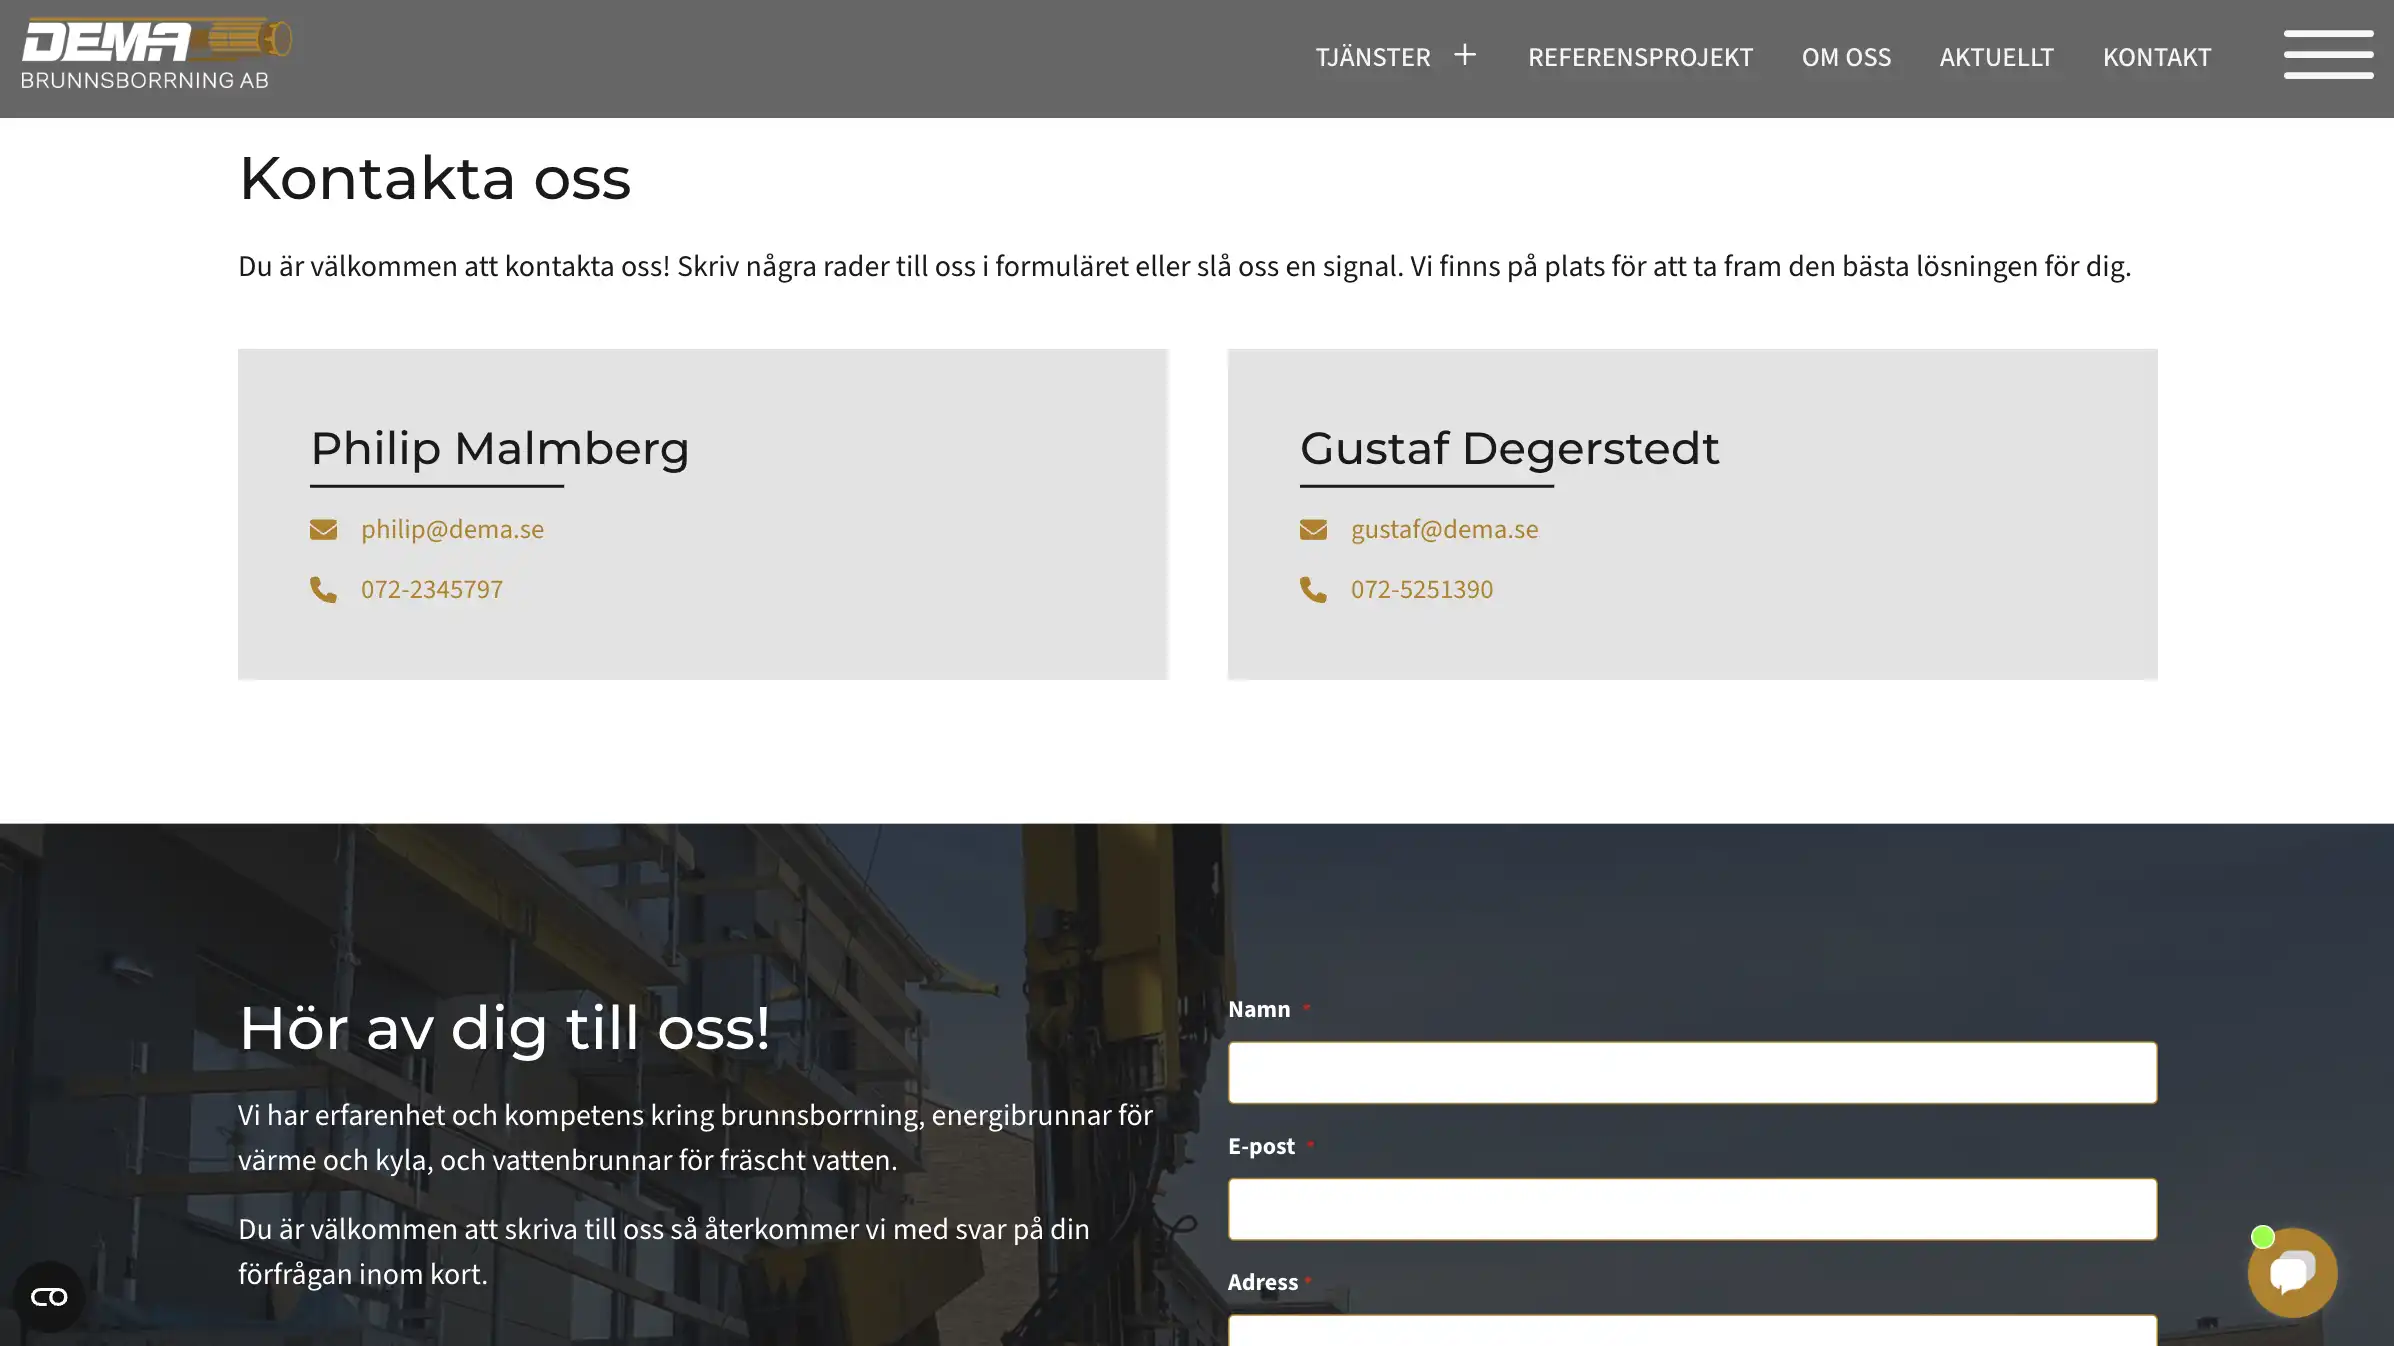
Task: Email gustaf@dema.se link
Action: coord(1444,529)
